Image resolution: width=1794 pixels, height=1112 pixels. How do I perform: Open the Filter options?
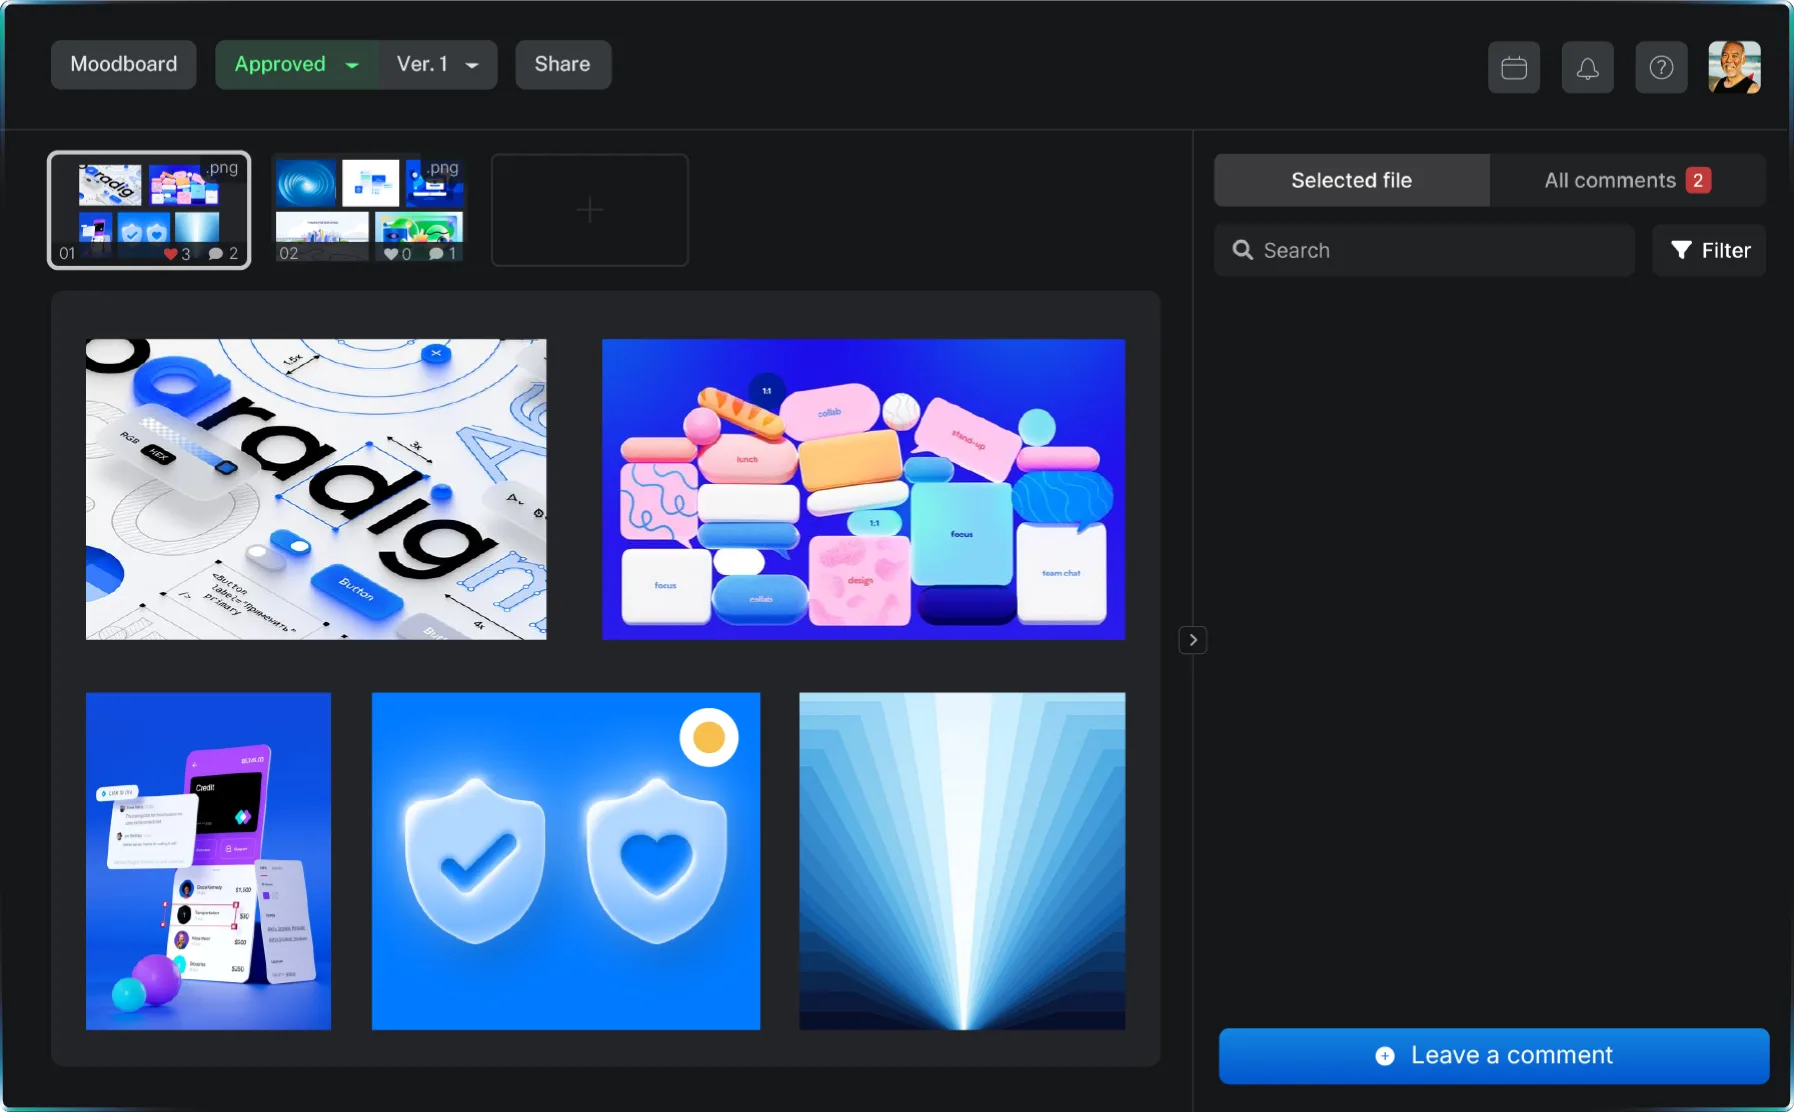(x=1709, y=251)
